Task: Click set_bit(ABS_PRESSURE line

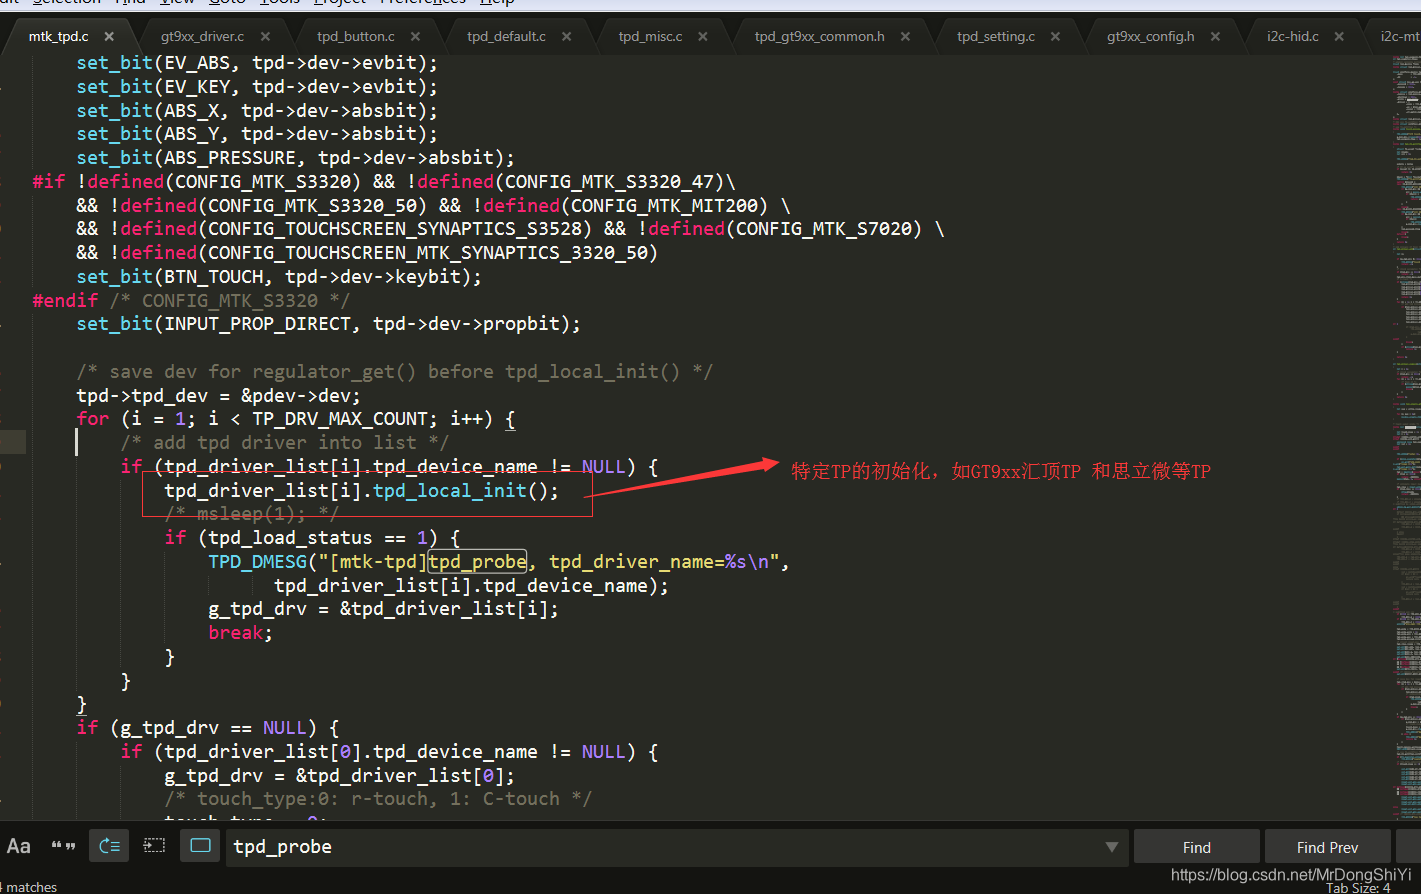Action: click(295, 158)
